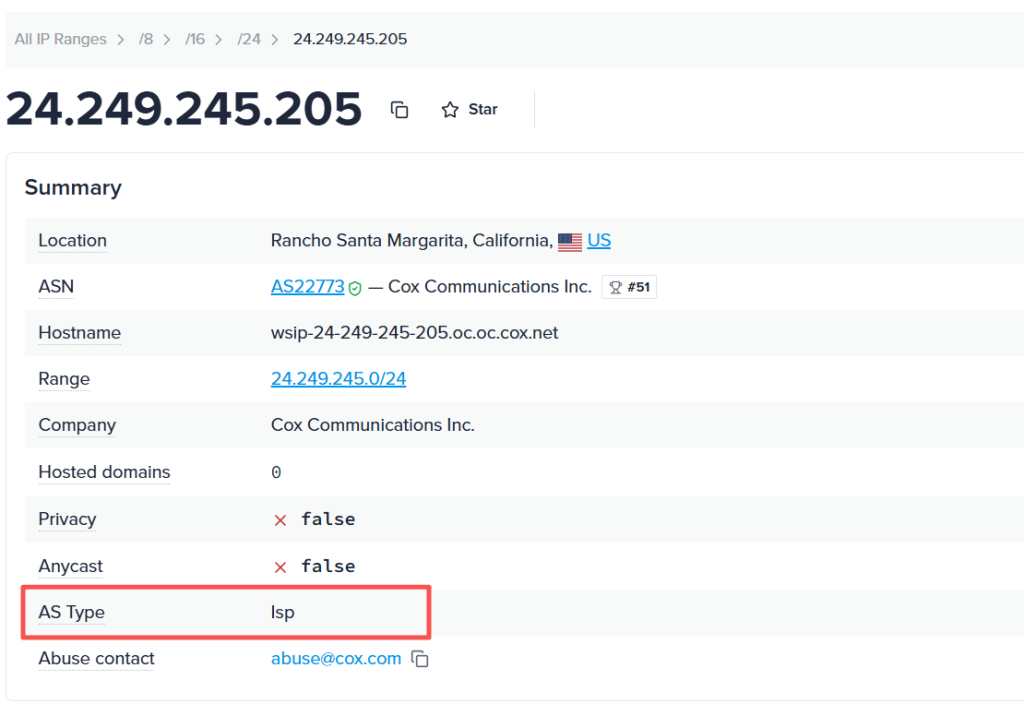Go to the /8 breadcrumb level
Viewport: 1024px width, 716px height.
146,39
